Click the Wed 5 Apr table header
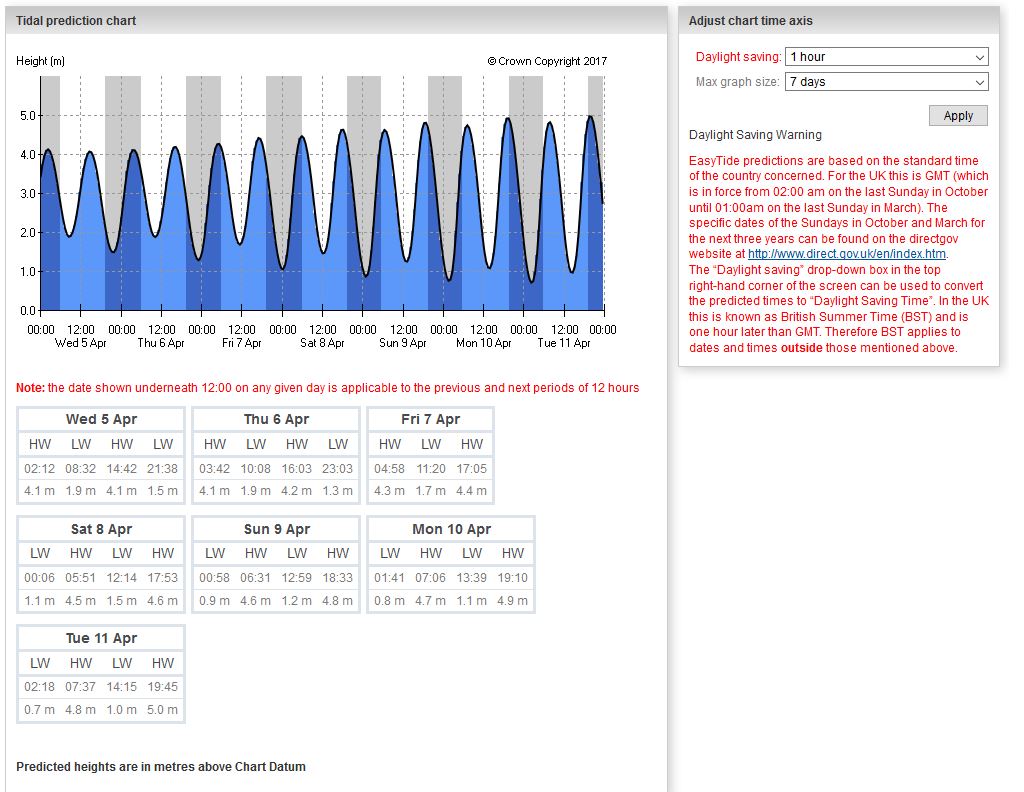Image resolution: width=1024 pixels, height=792 pixels. 101,419
